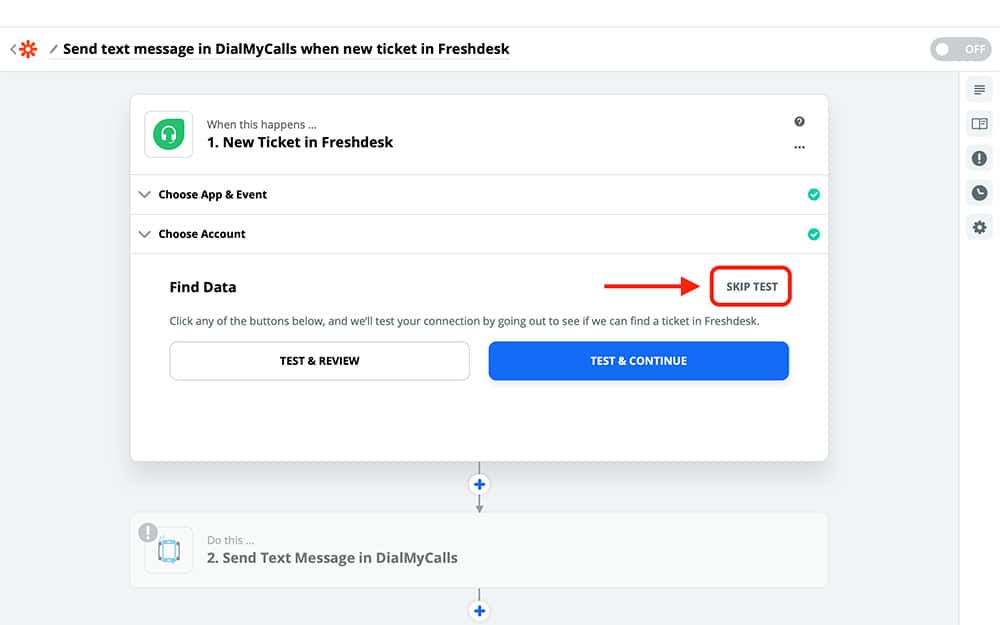This screenshot has width=1000, height=625.
Task: Click the Skip Test button
Action: pyautogui.click(x=751, y=287)
